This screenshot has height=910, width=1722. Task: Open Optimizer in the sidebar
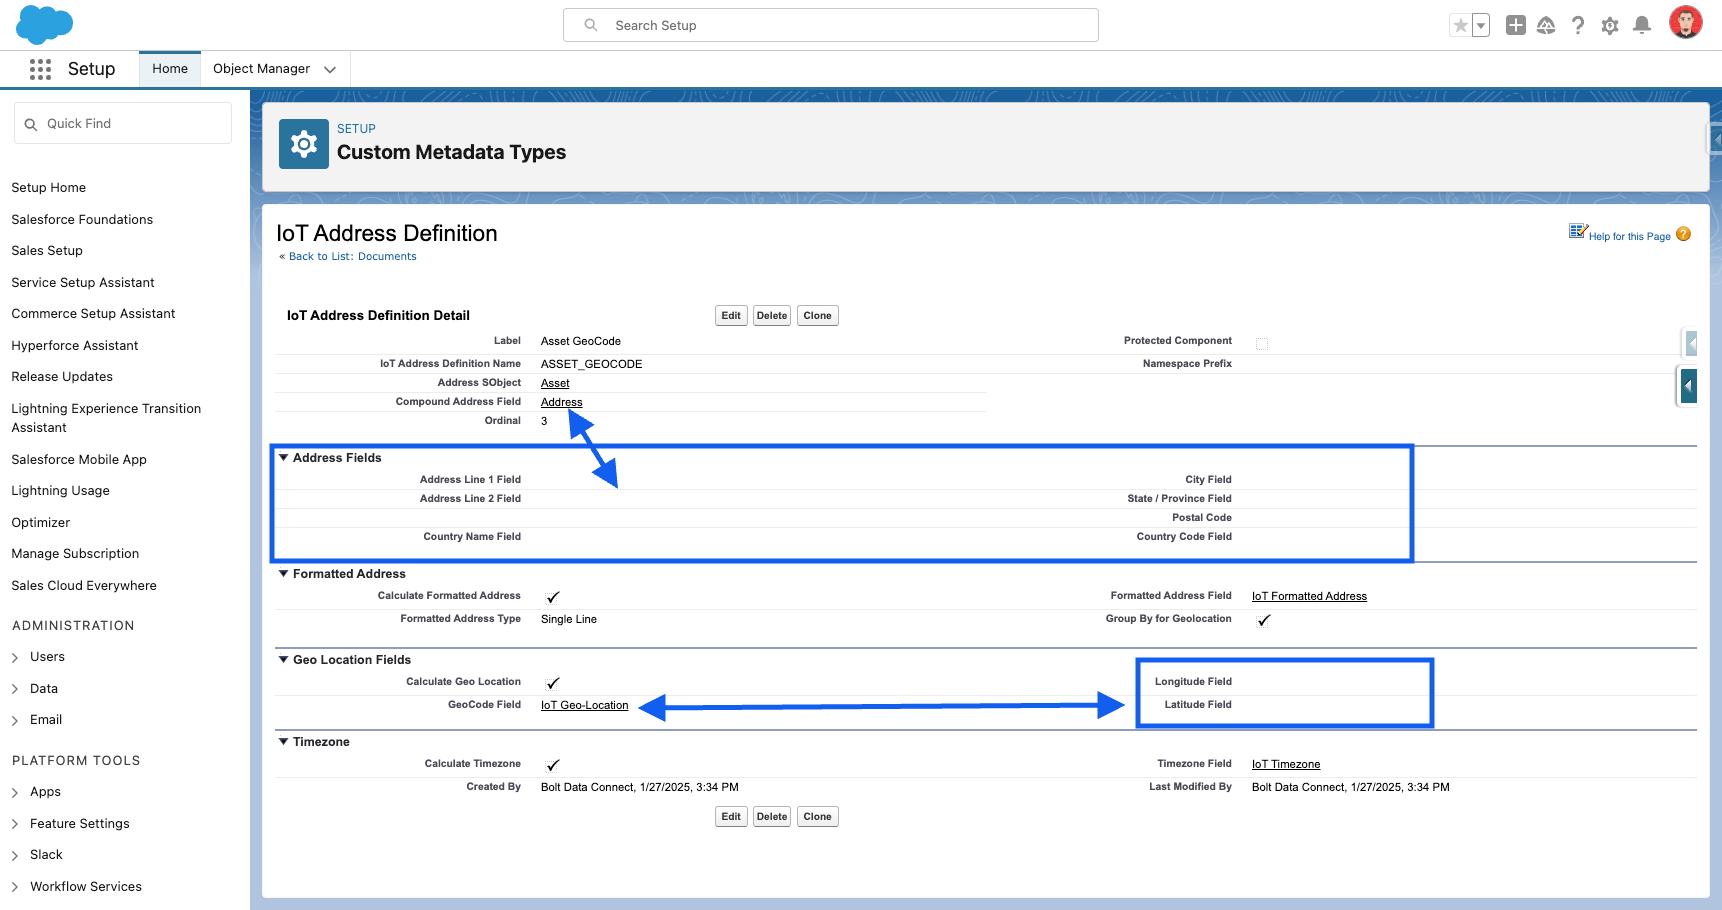click(41, 523)
